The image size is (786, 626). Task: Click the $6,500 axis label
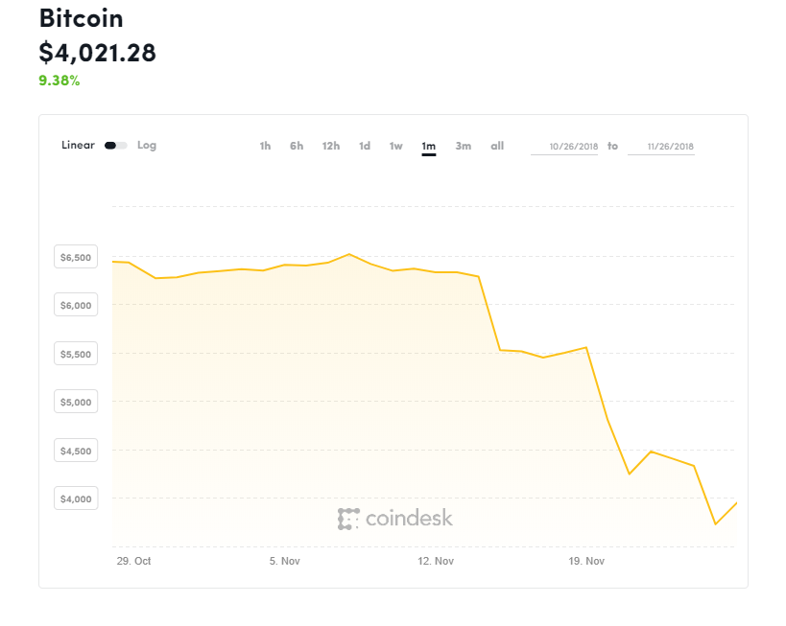[76, 257]
